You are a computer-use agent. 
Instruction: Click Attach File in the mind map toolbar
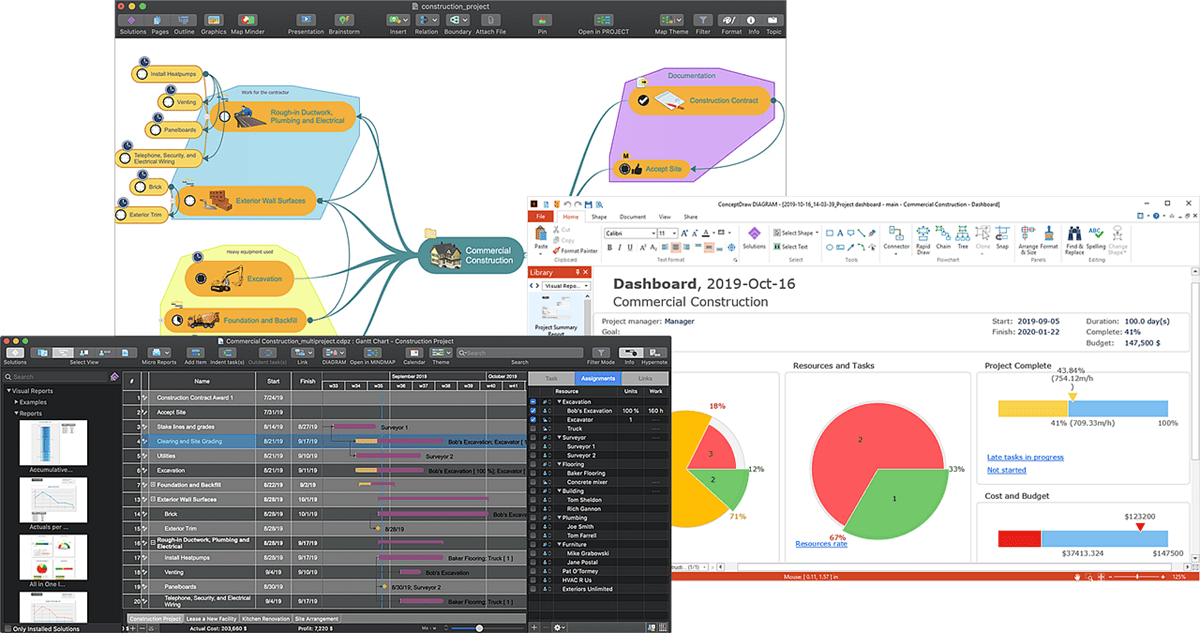pos(493,23)
